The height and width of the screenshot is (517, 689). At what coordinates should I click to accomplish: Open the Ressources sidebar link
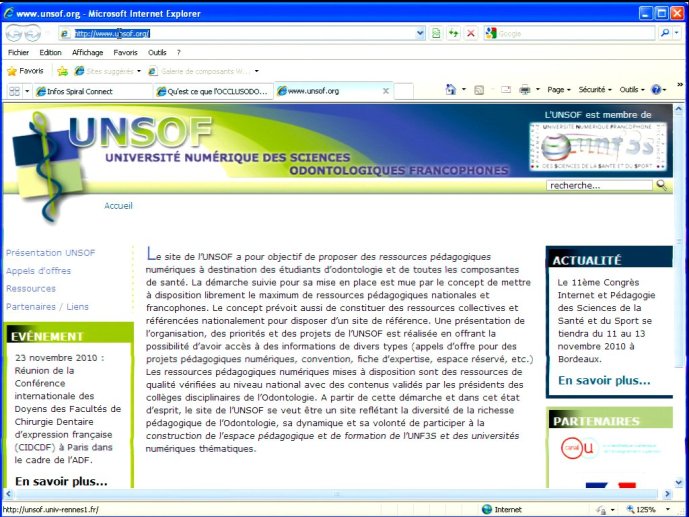(31, 288)
